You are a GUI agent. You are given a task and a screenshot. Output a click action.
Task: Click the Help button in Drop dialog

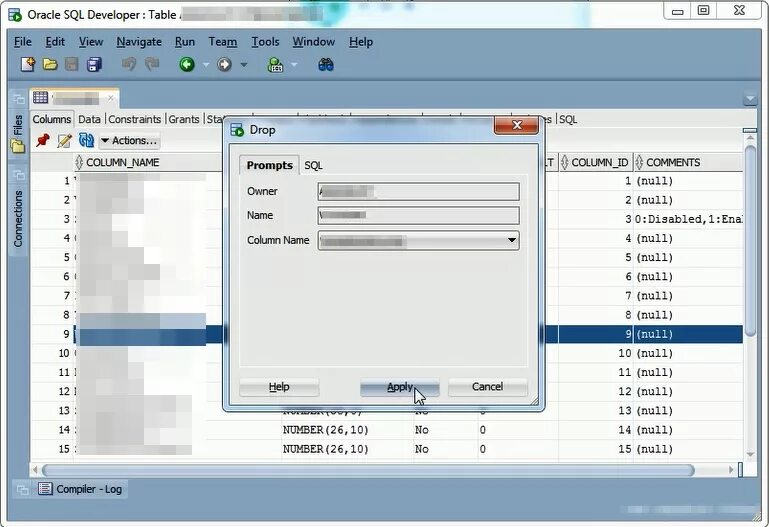click(x=279, y=387)
